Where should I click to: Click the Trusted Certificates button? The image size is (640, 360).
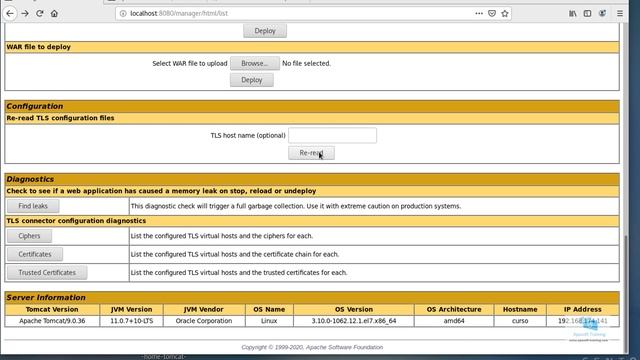click(x=47, y=273)
